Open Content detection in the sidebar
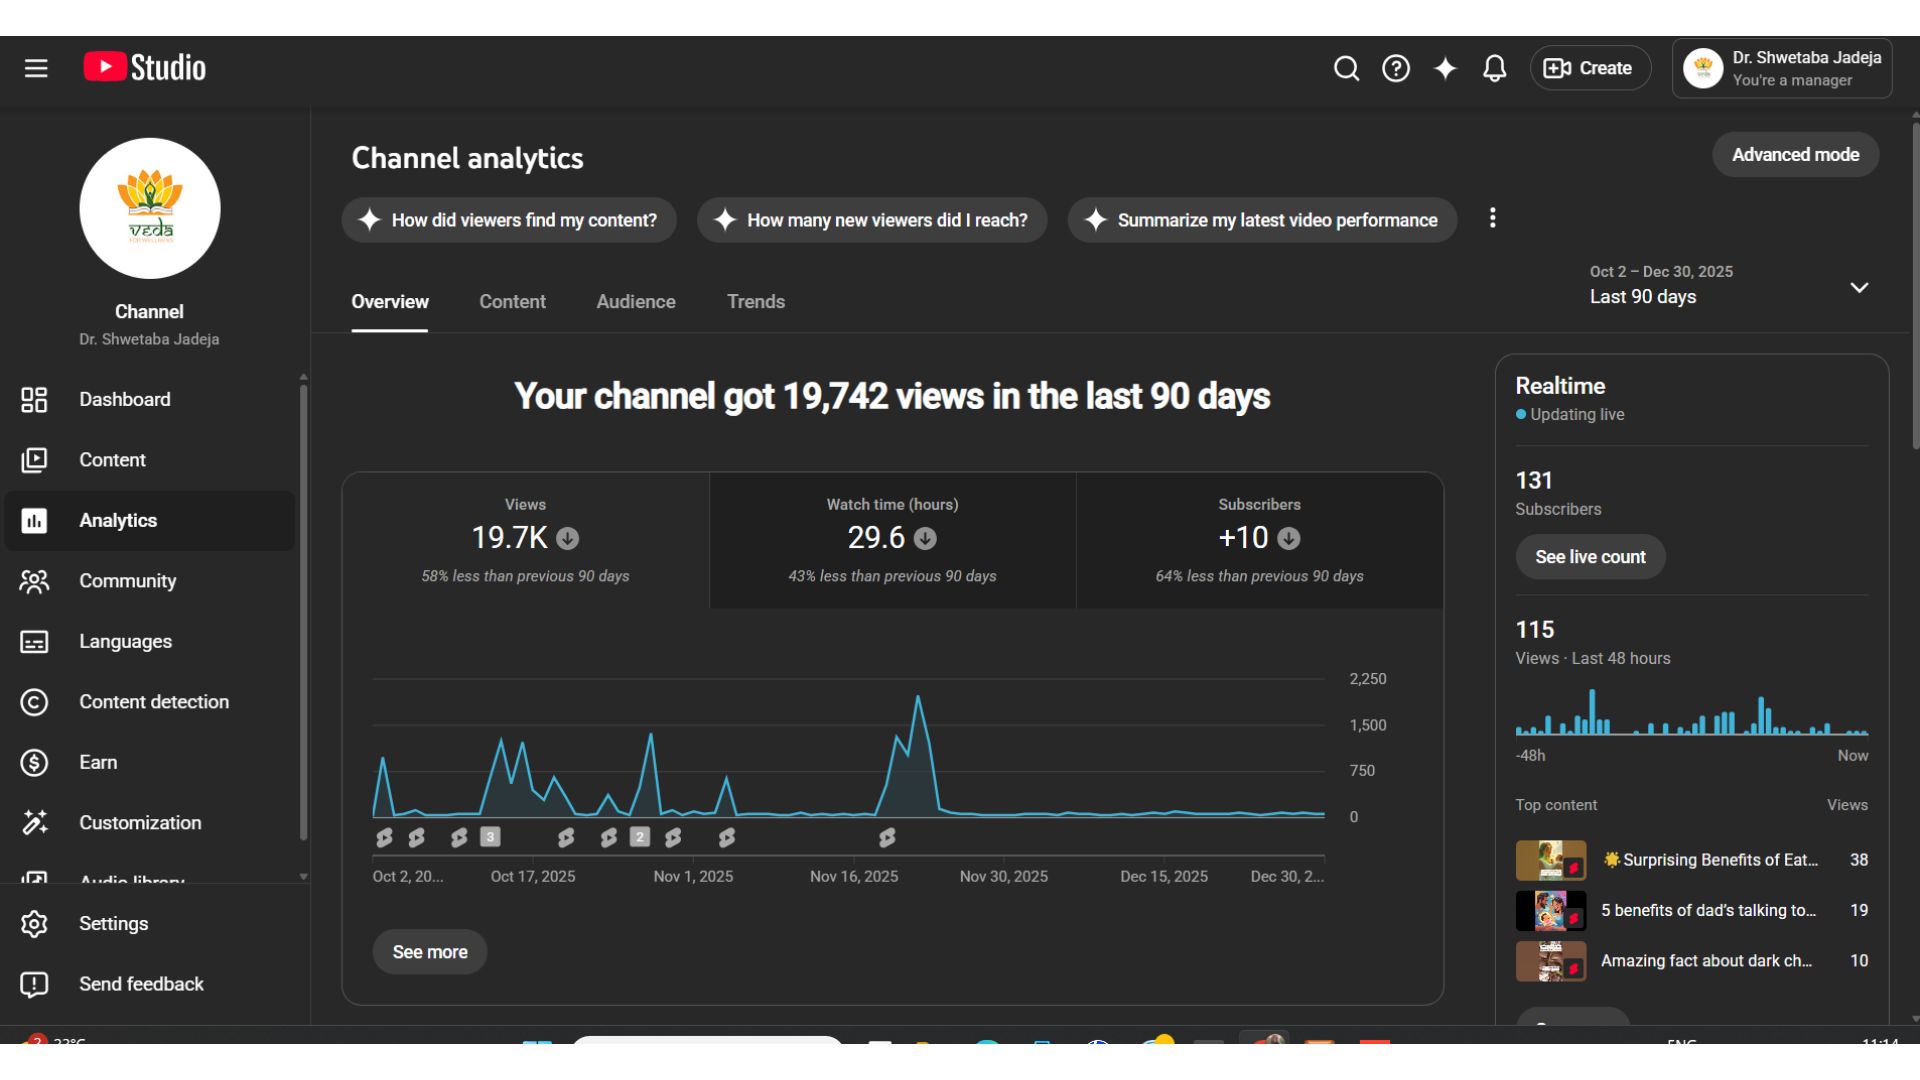The width and height of the screenshot is (1920, 1080). click(153, 702)
